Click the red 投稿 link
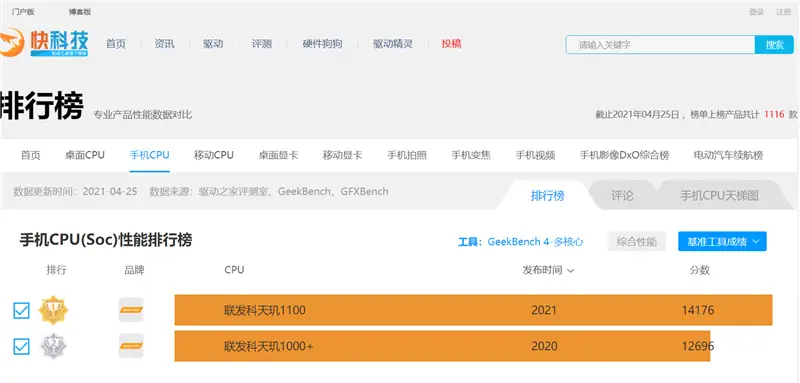800x383 pixels. click(452, 44)
